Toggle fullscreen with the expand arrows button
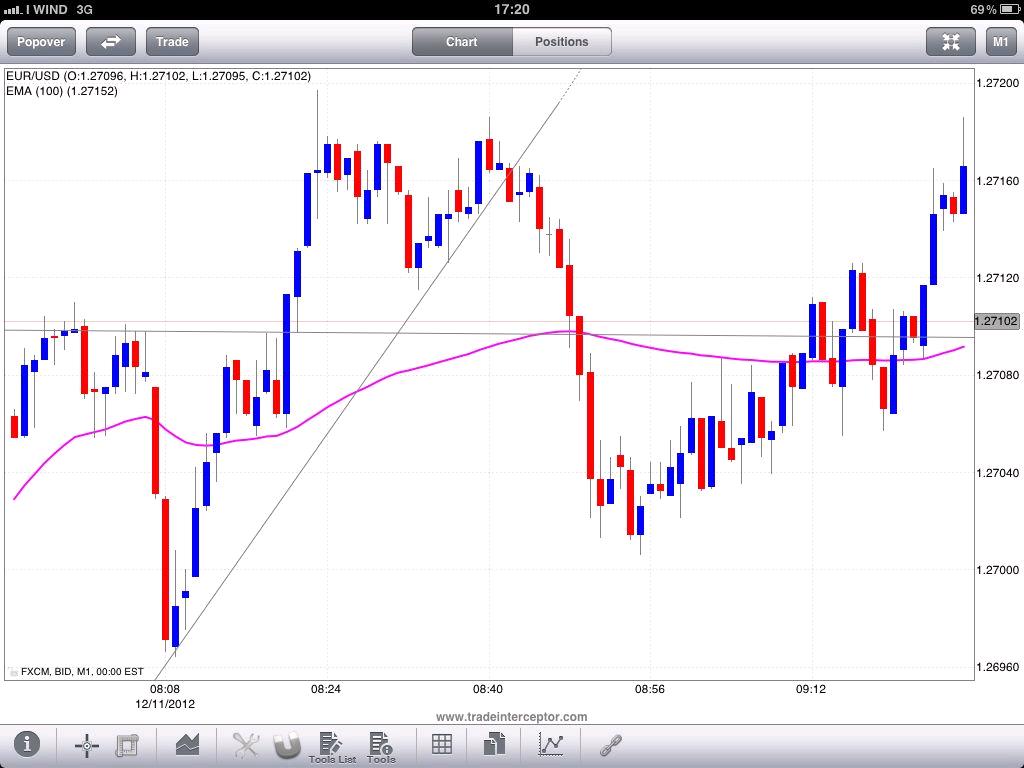Image resolution: width=1024 pixels, height=768 pixels. coord(951,42)
